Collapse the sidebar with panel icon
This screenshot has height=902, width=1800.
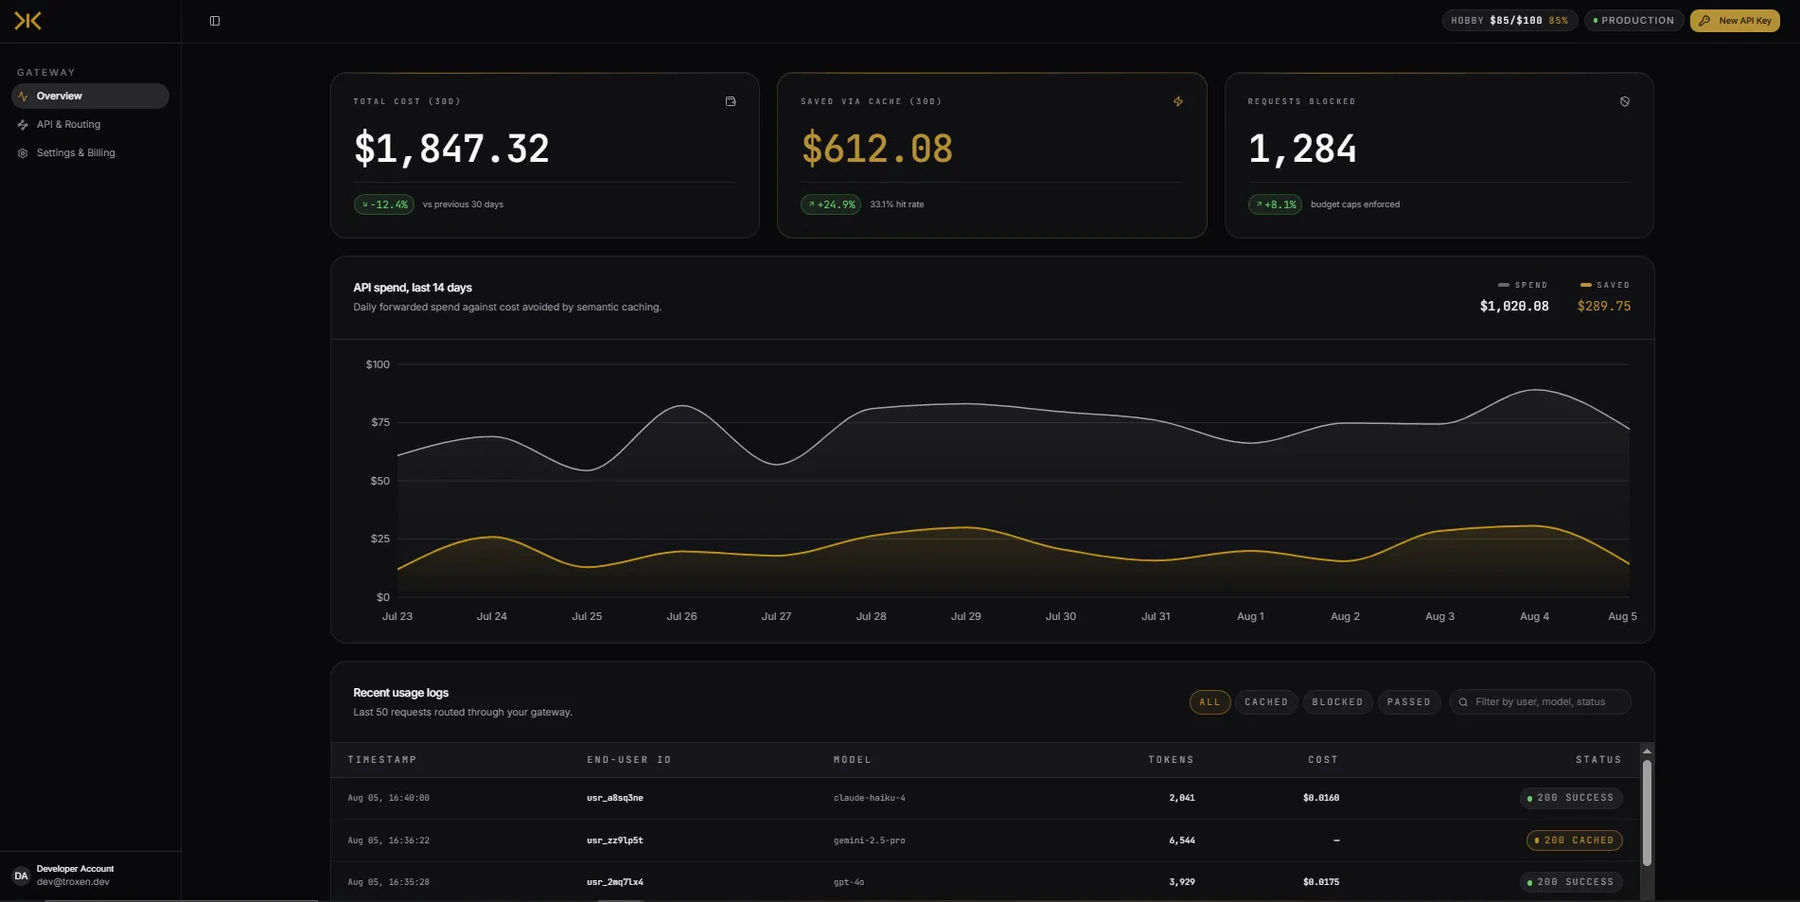coord(215,21)
